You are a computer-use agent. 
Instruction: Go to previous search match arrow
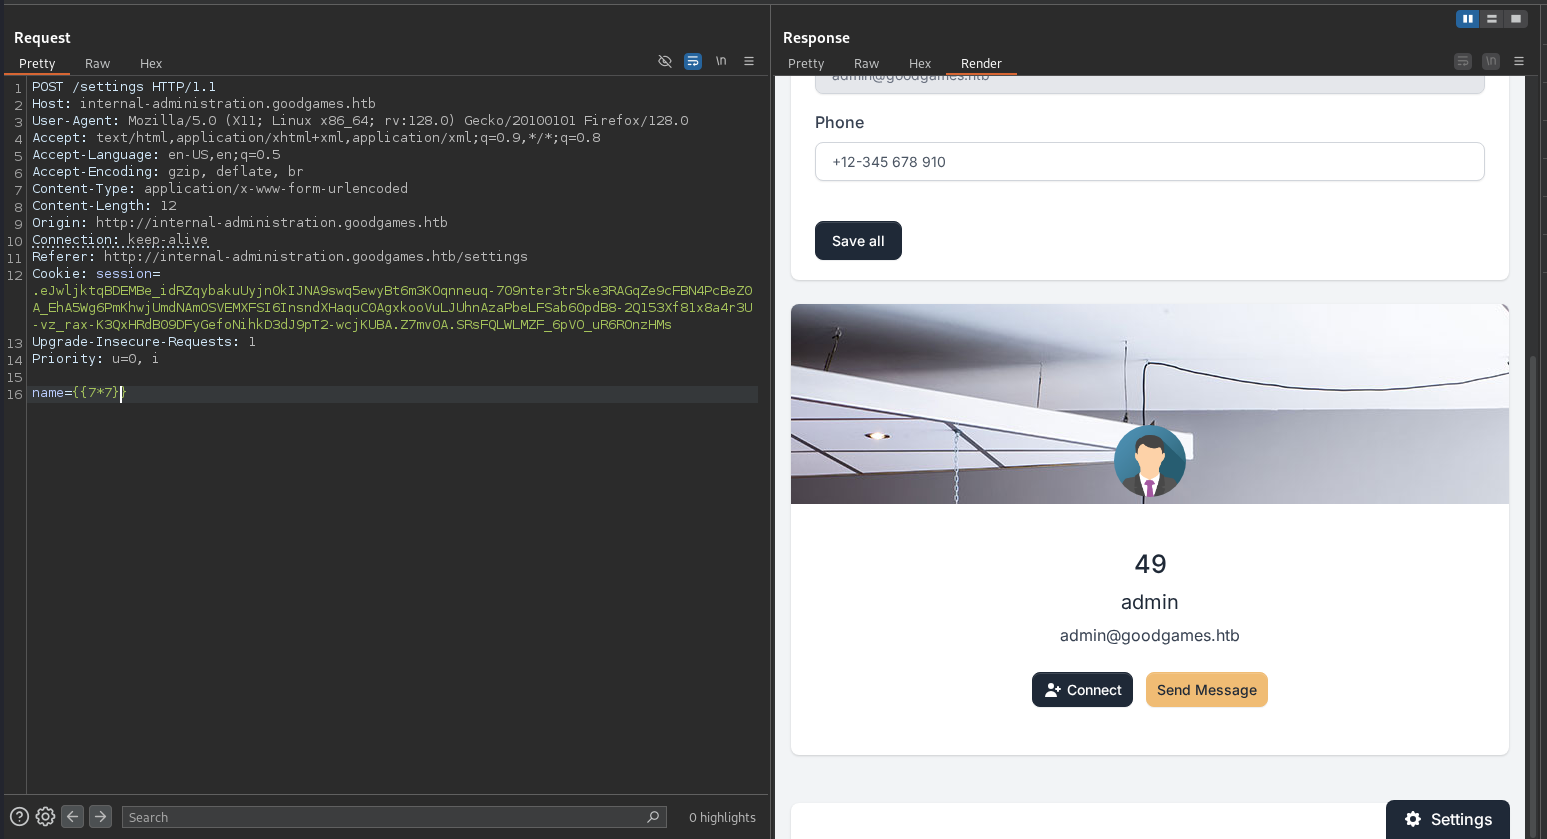73,816
